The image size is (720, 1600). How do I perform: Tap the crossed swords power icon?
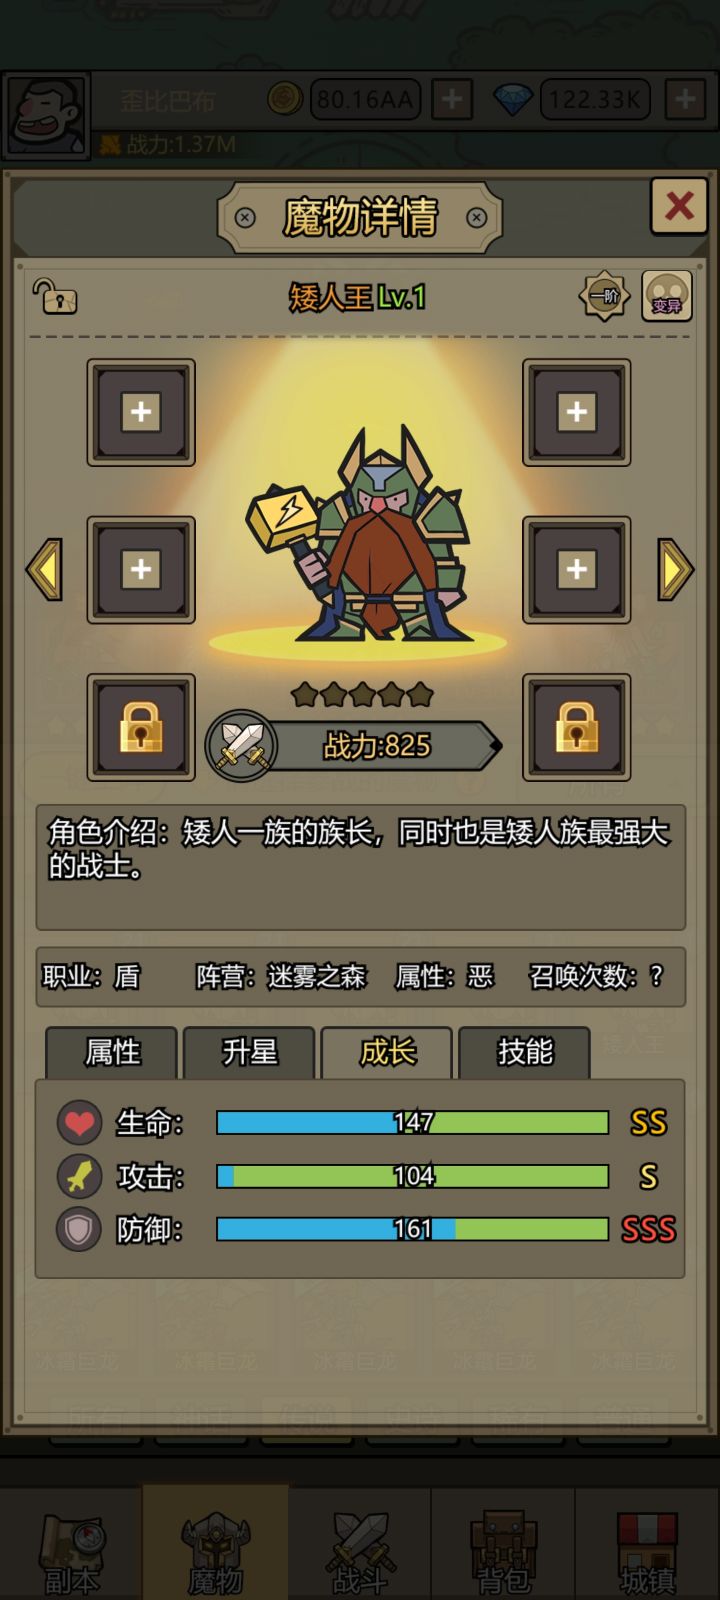(x=241, y=746)
